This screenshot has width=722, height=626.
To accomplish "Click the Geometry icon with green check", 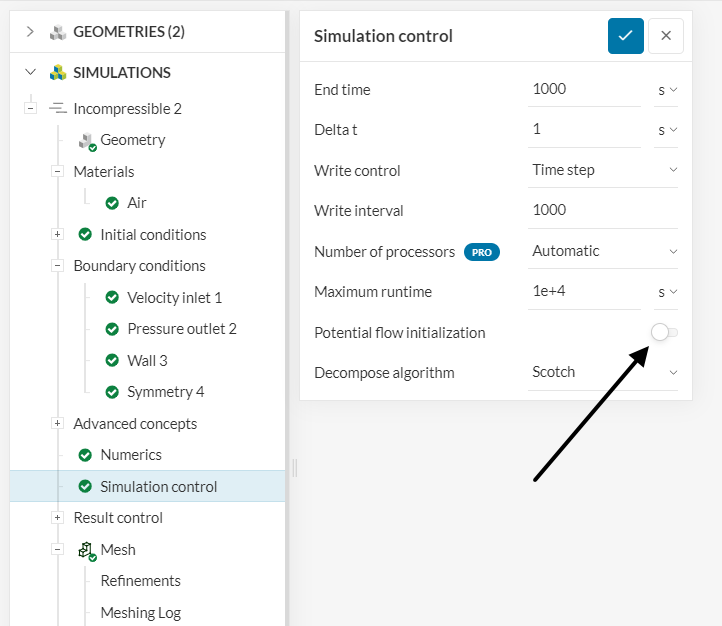I will [x=87, y=142].
